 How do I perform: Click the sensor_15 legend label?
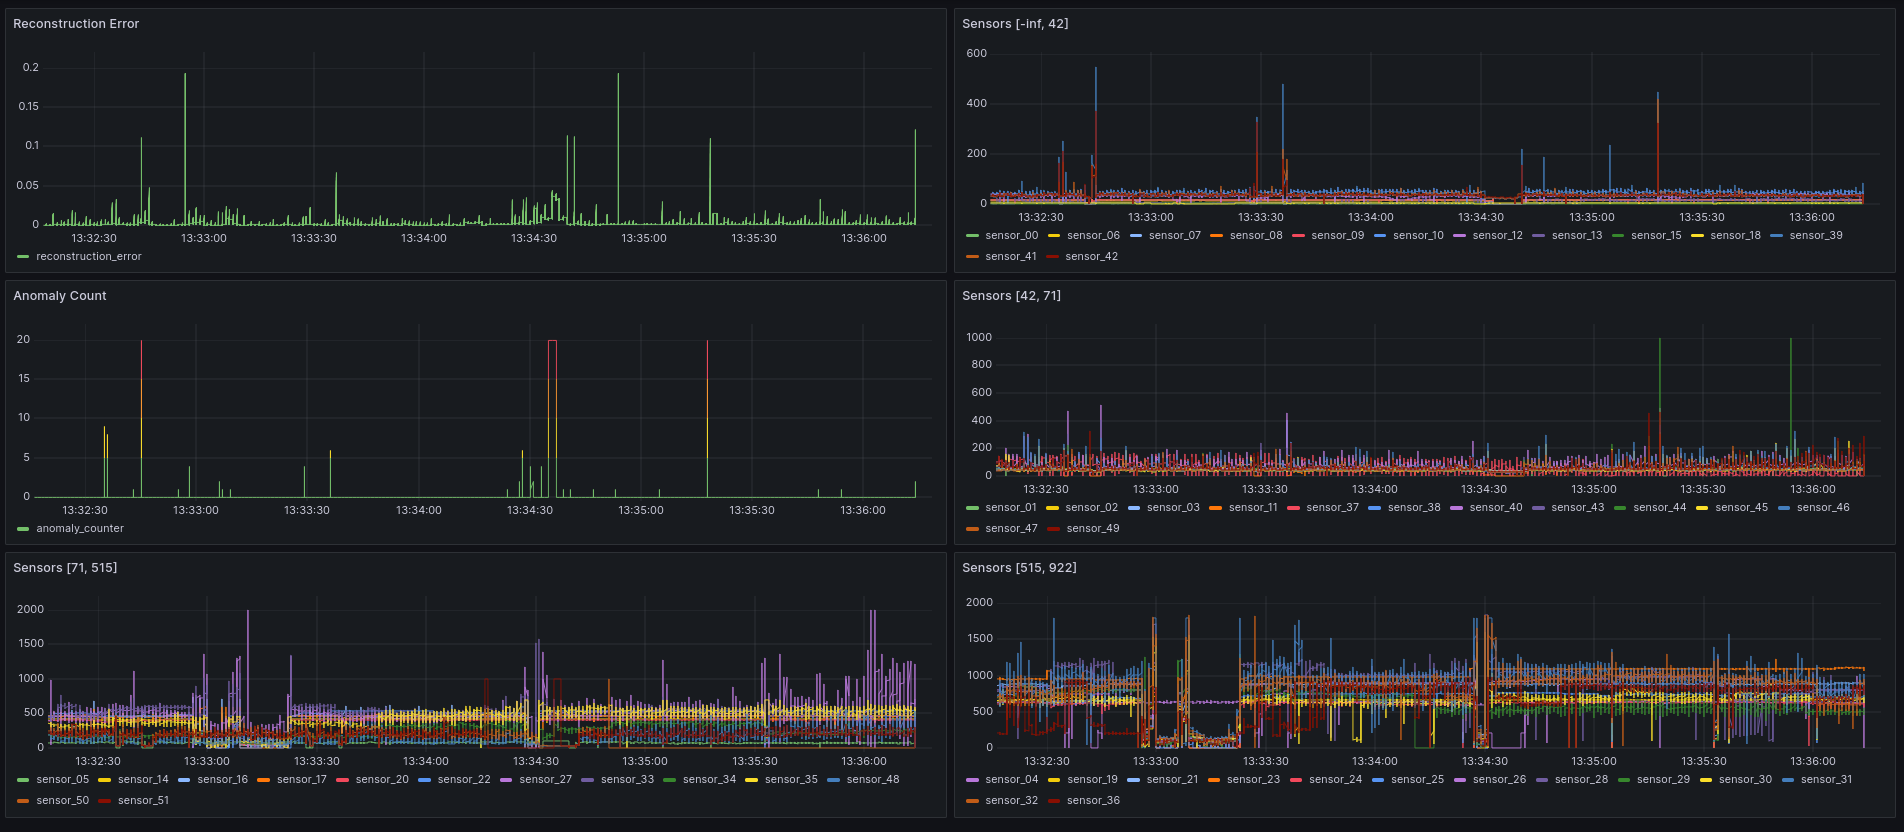[1656, 236]
